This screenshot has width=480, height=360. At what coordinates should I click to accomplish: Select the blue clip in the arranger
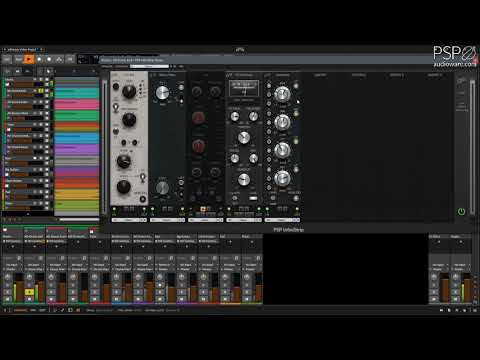77,138
